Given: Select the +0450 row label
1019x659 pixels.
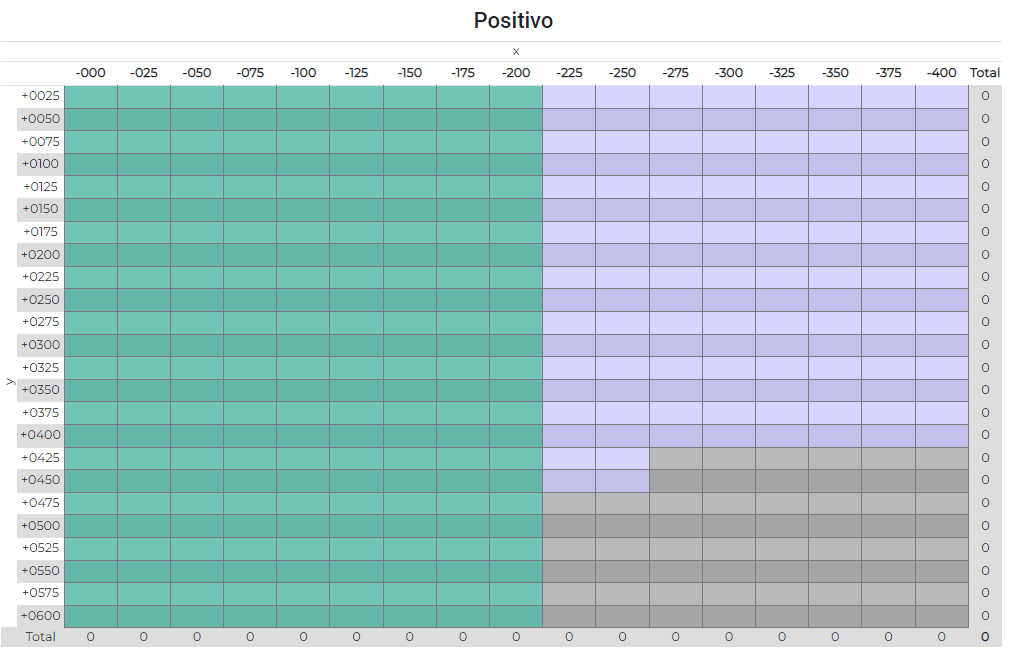Looking at the screenshot, I should click(40, 480).
